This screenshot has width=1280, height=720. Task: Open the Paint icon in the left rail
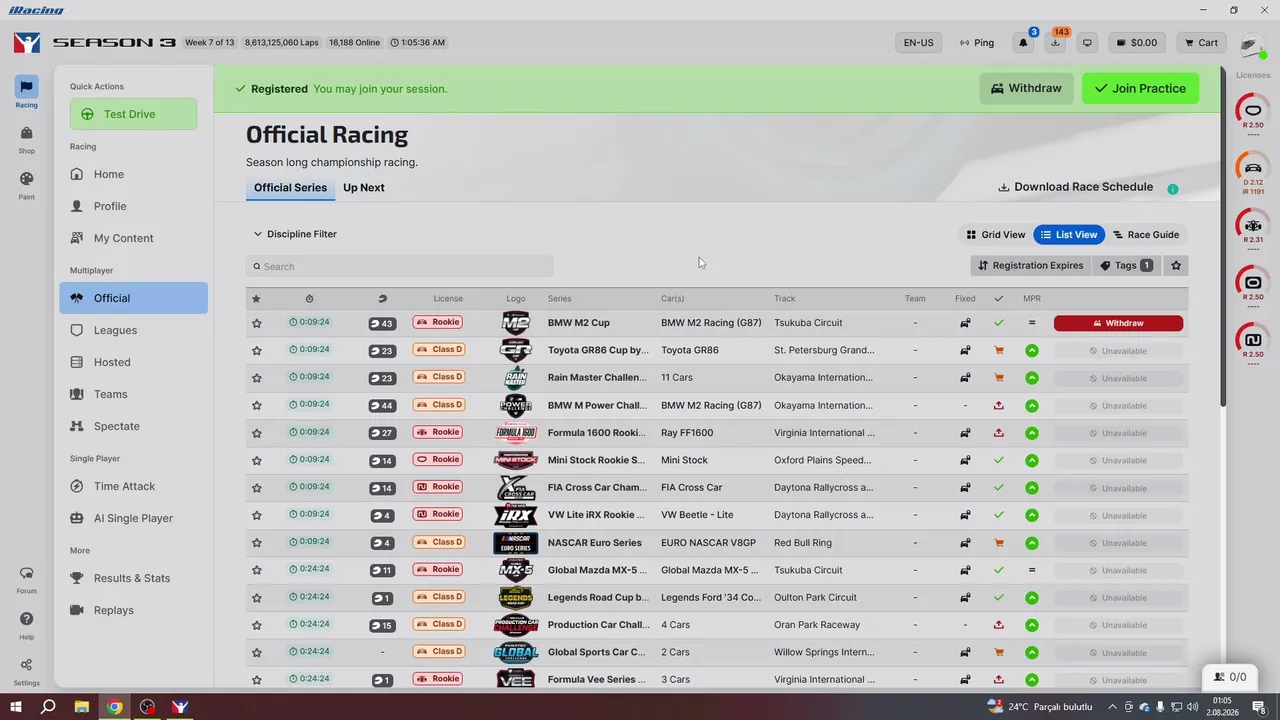[x=26, y=184]
